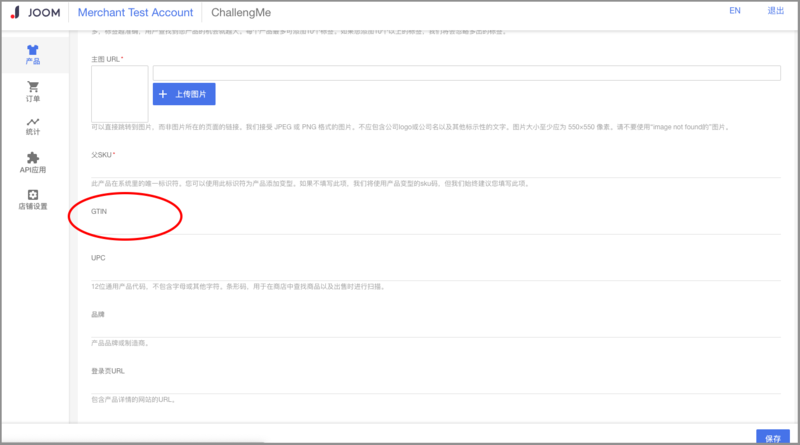Click the UPC field label

coord(98,258)
